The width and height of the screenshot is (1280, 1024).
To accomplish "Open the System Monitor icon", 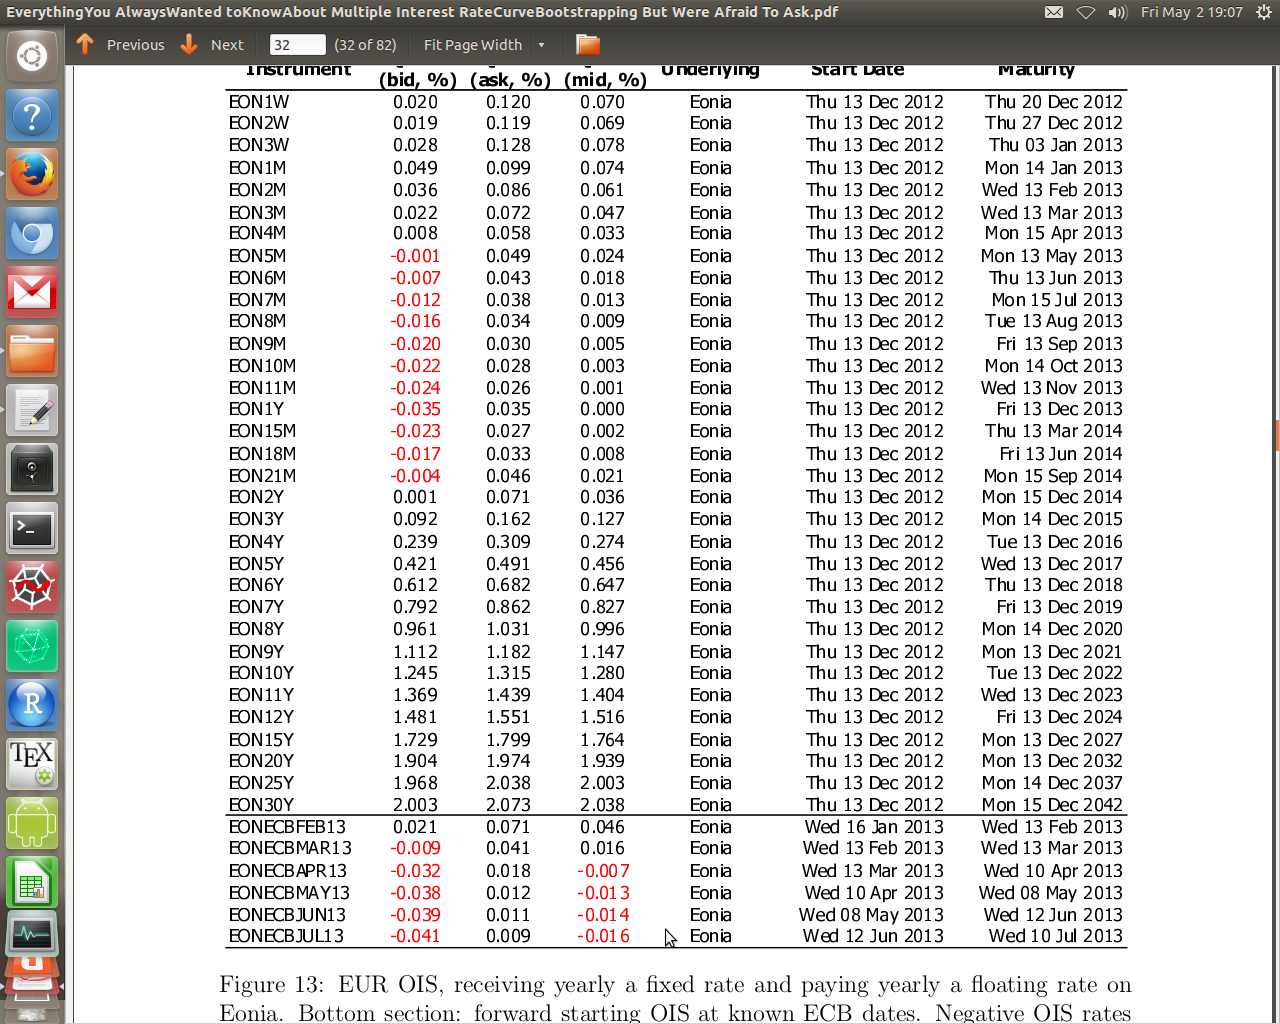I will pos(32,935).
